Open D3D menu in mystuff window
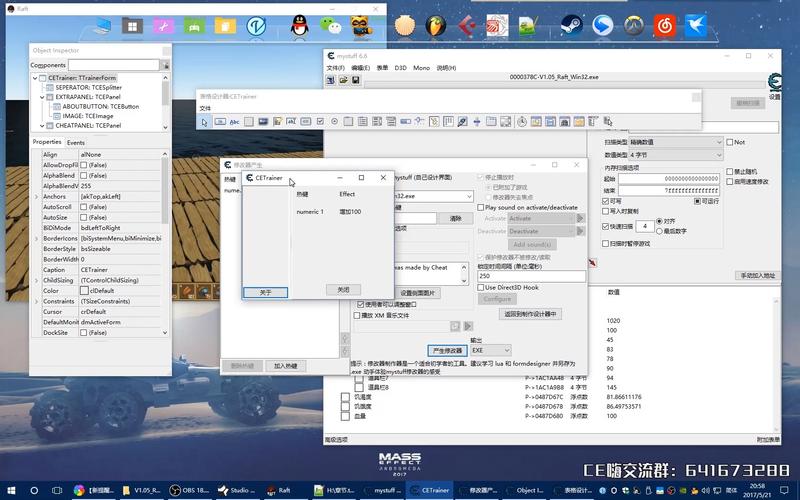The image size is (800, 500). tap(401, 68)
